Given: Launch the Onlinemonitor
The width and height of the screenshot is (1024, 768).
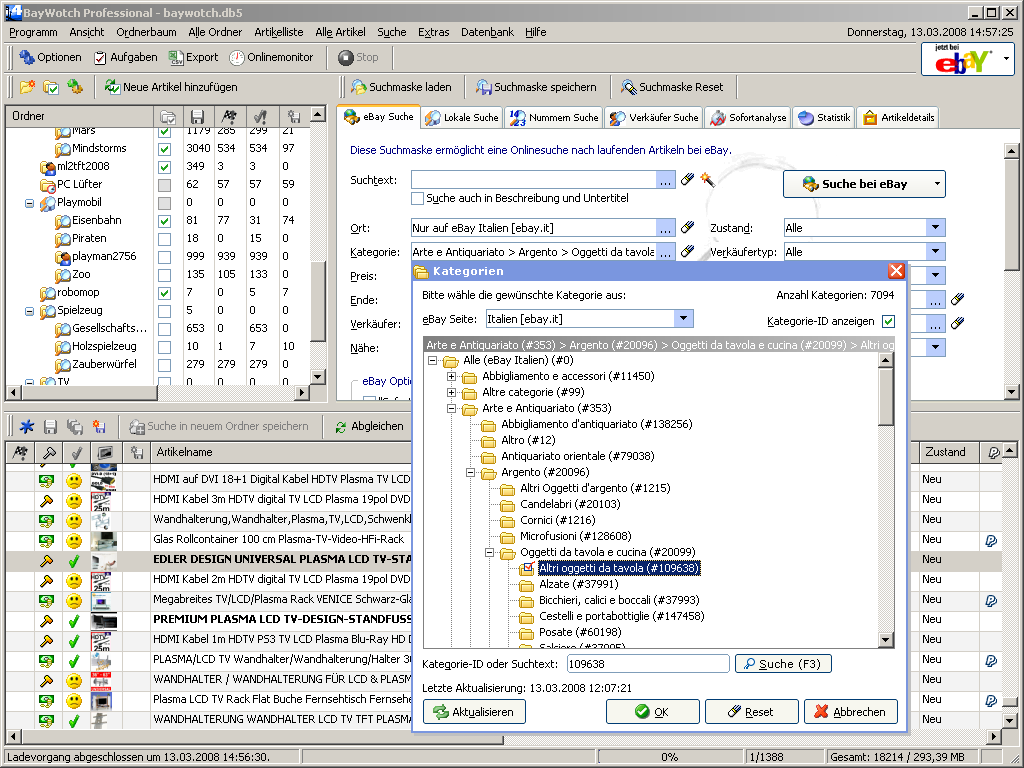Looking at the screenshot, I should click(272, 57).
